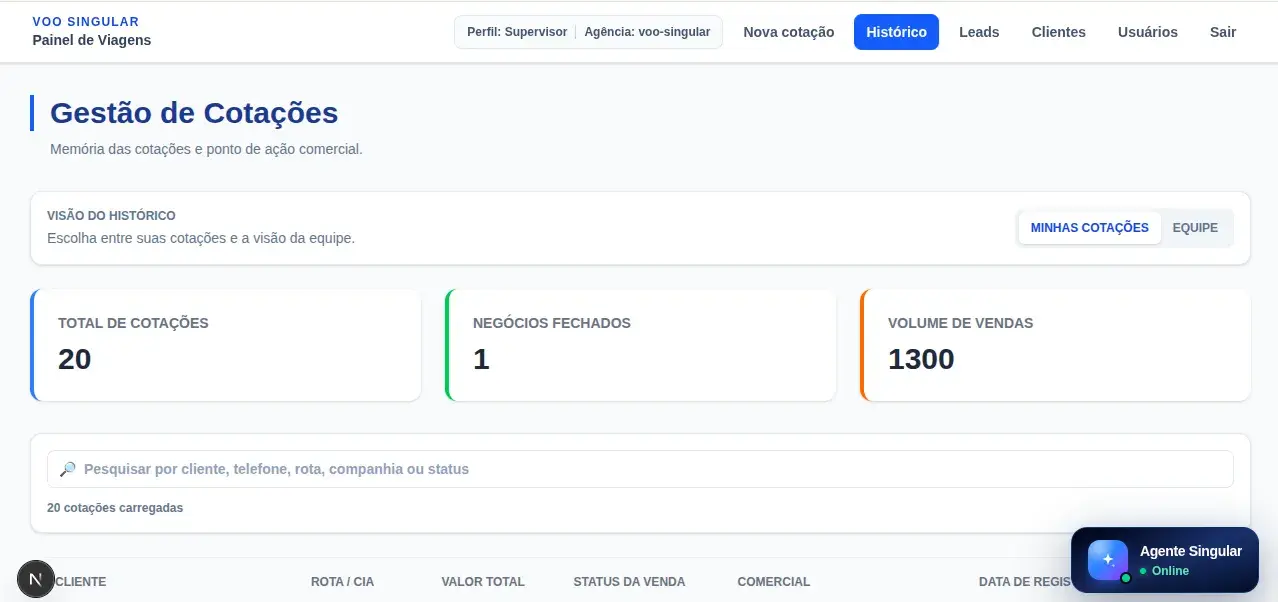Click the Rota / Cia column header
1278x602 pixels.
(x=342, y=582)
